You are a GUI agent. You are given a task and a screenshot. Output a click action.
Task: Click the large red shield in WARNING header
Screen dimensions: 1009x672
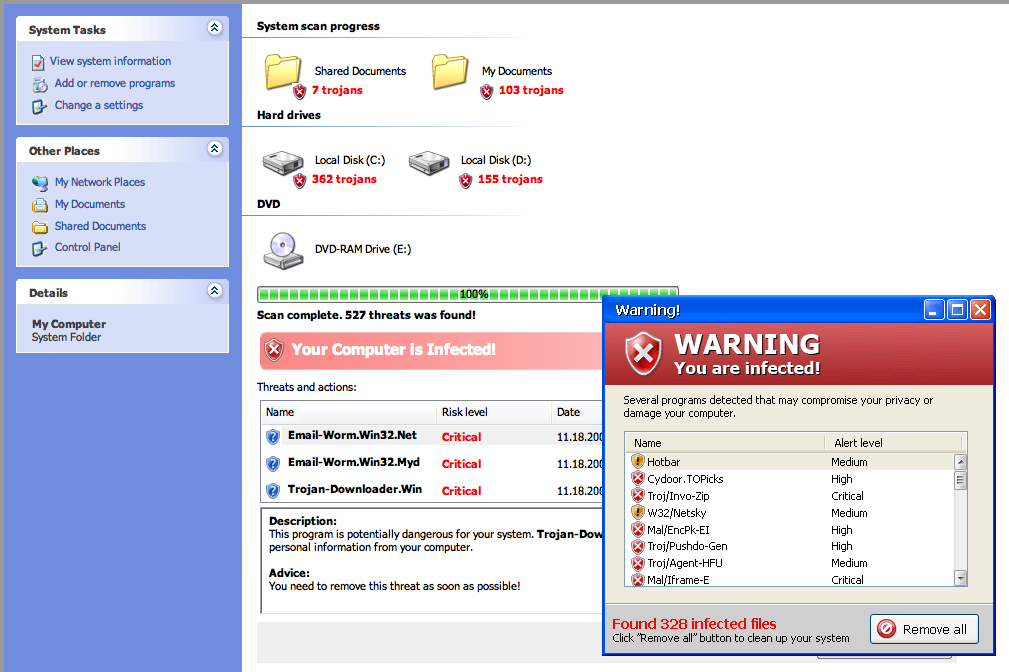coord(643,353)
